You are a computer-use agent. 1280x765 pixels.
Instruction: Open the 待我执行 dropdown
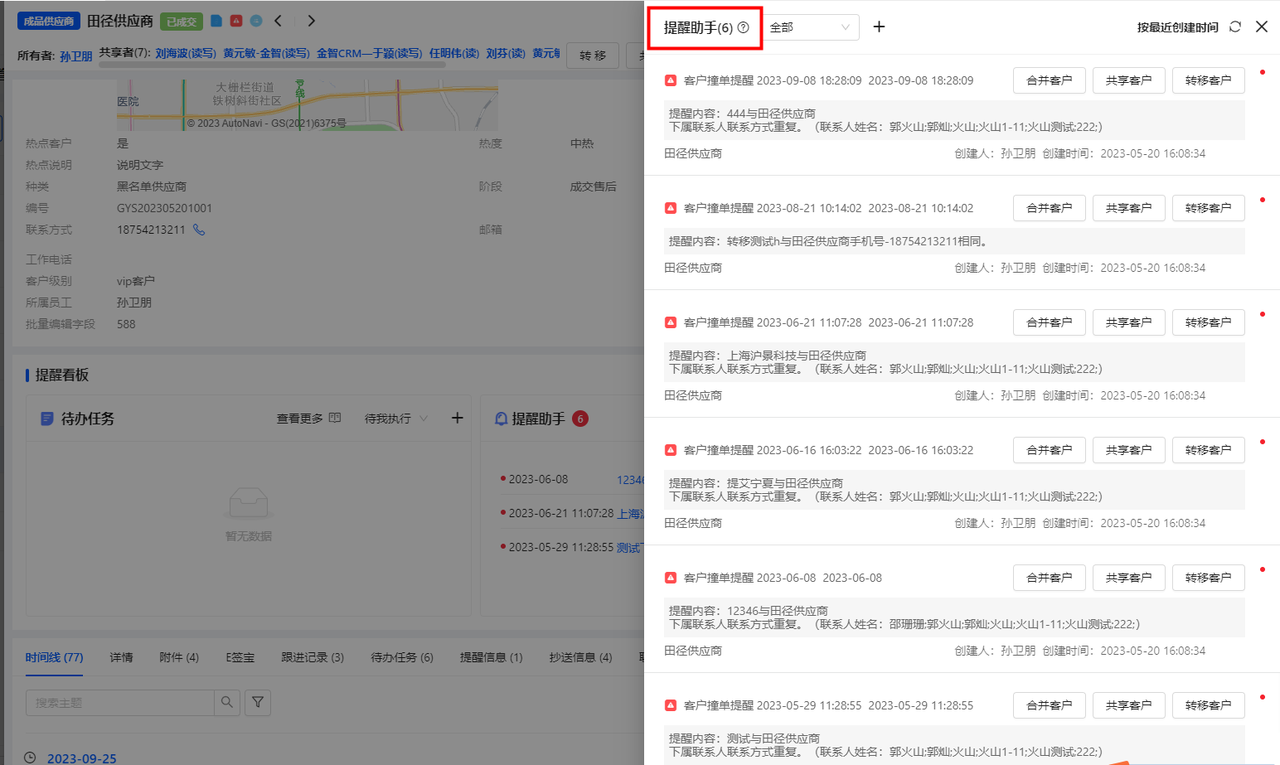tap(396, 418)
